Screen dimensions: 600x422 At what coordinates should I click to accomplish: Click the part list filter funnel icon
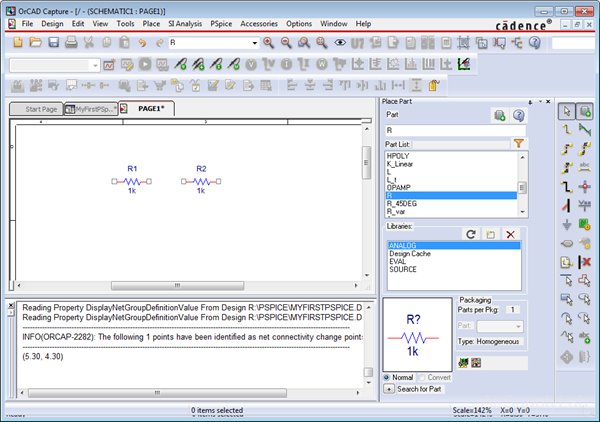[519, 144]
